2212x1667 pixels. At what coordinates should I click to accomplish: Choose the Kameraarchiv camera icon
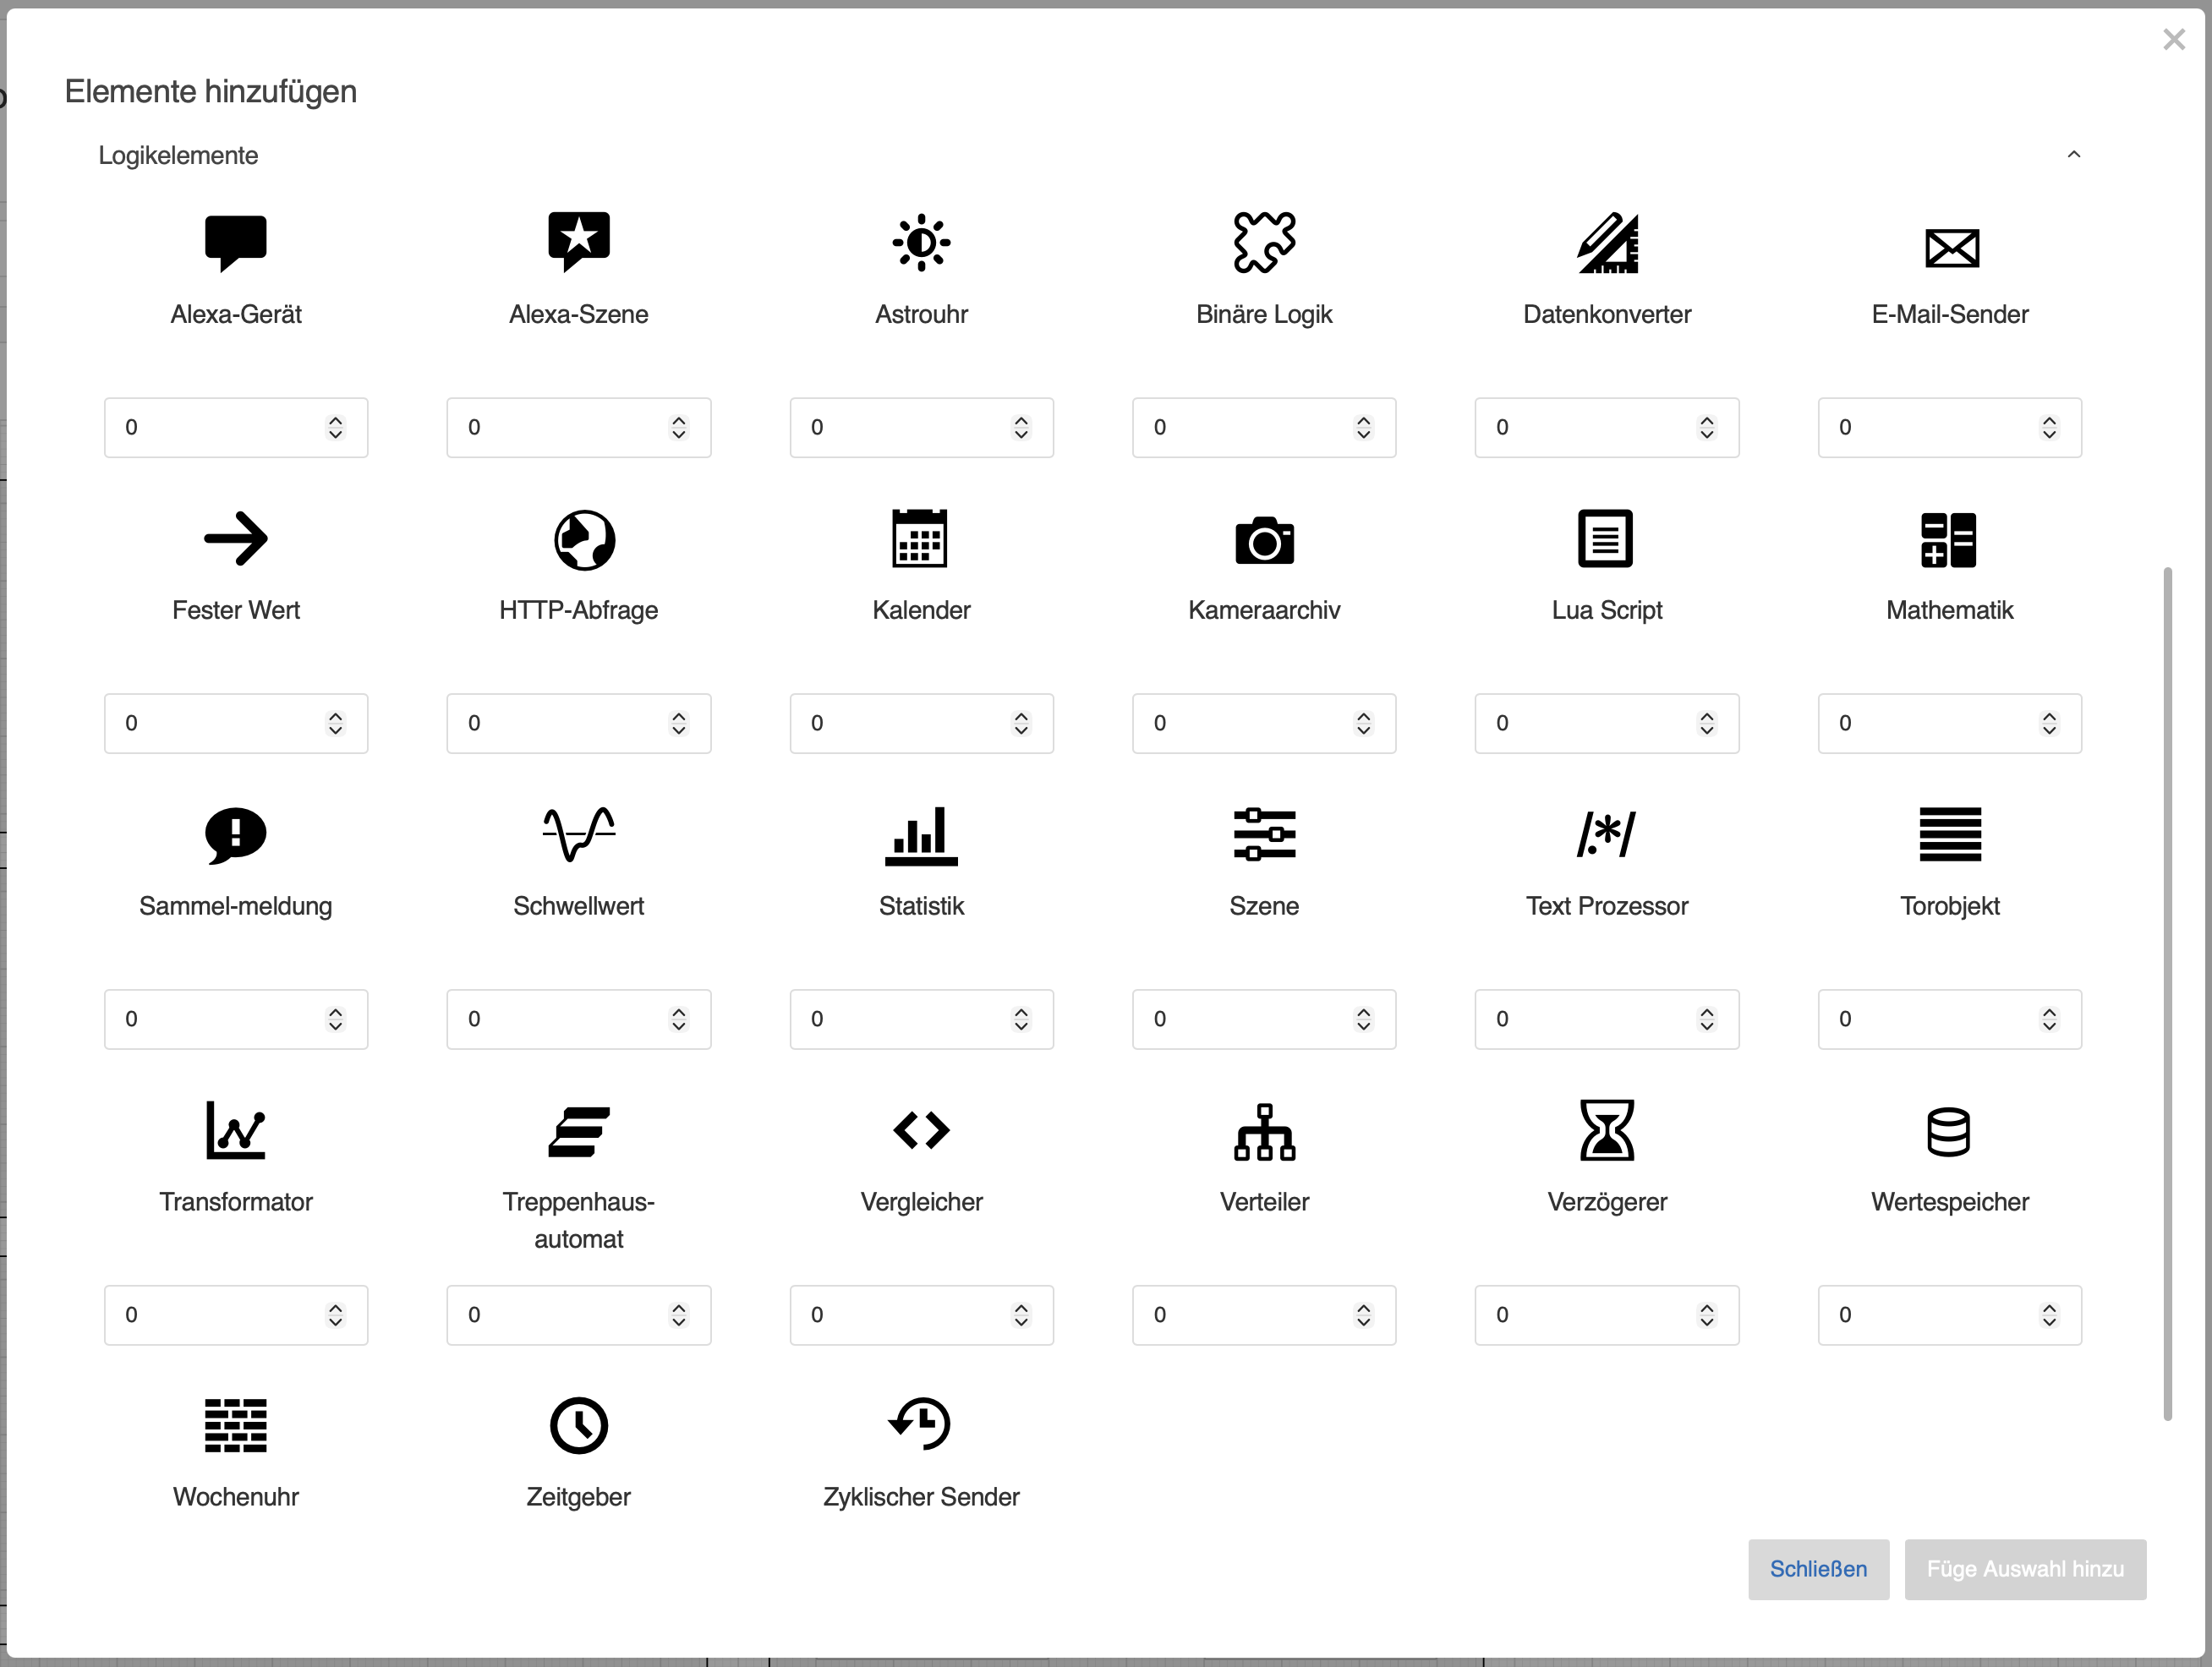point(1264,540)
